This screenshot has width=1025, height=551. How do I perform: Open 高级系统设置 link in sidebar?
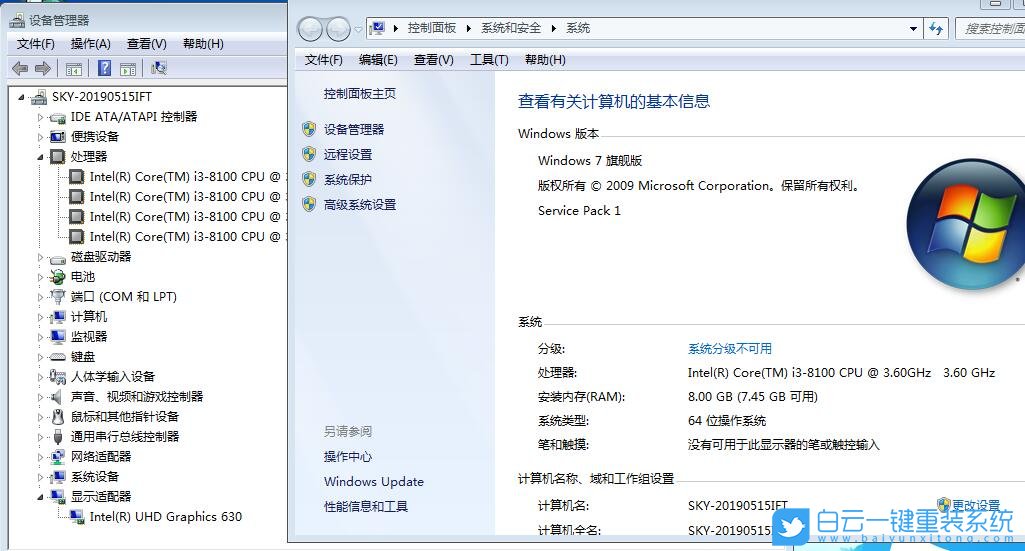360,205
